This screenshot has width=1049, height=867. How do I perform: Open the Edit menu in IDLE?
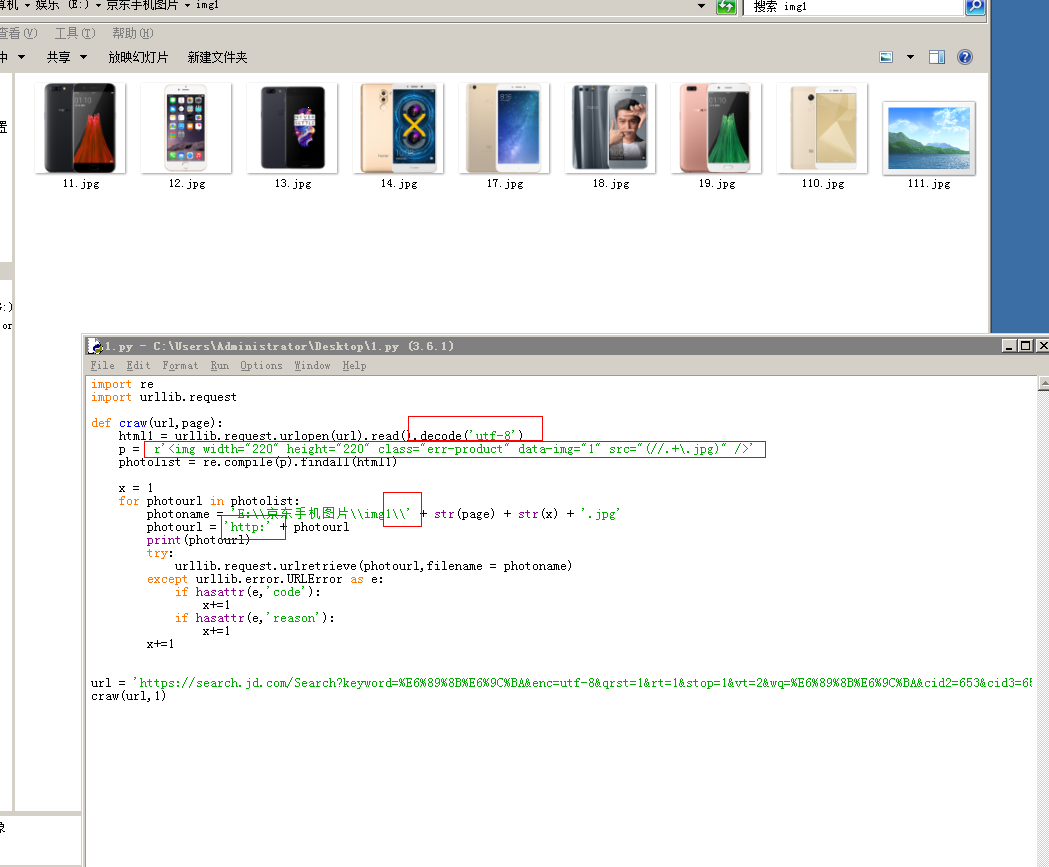138,365
